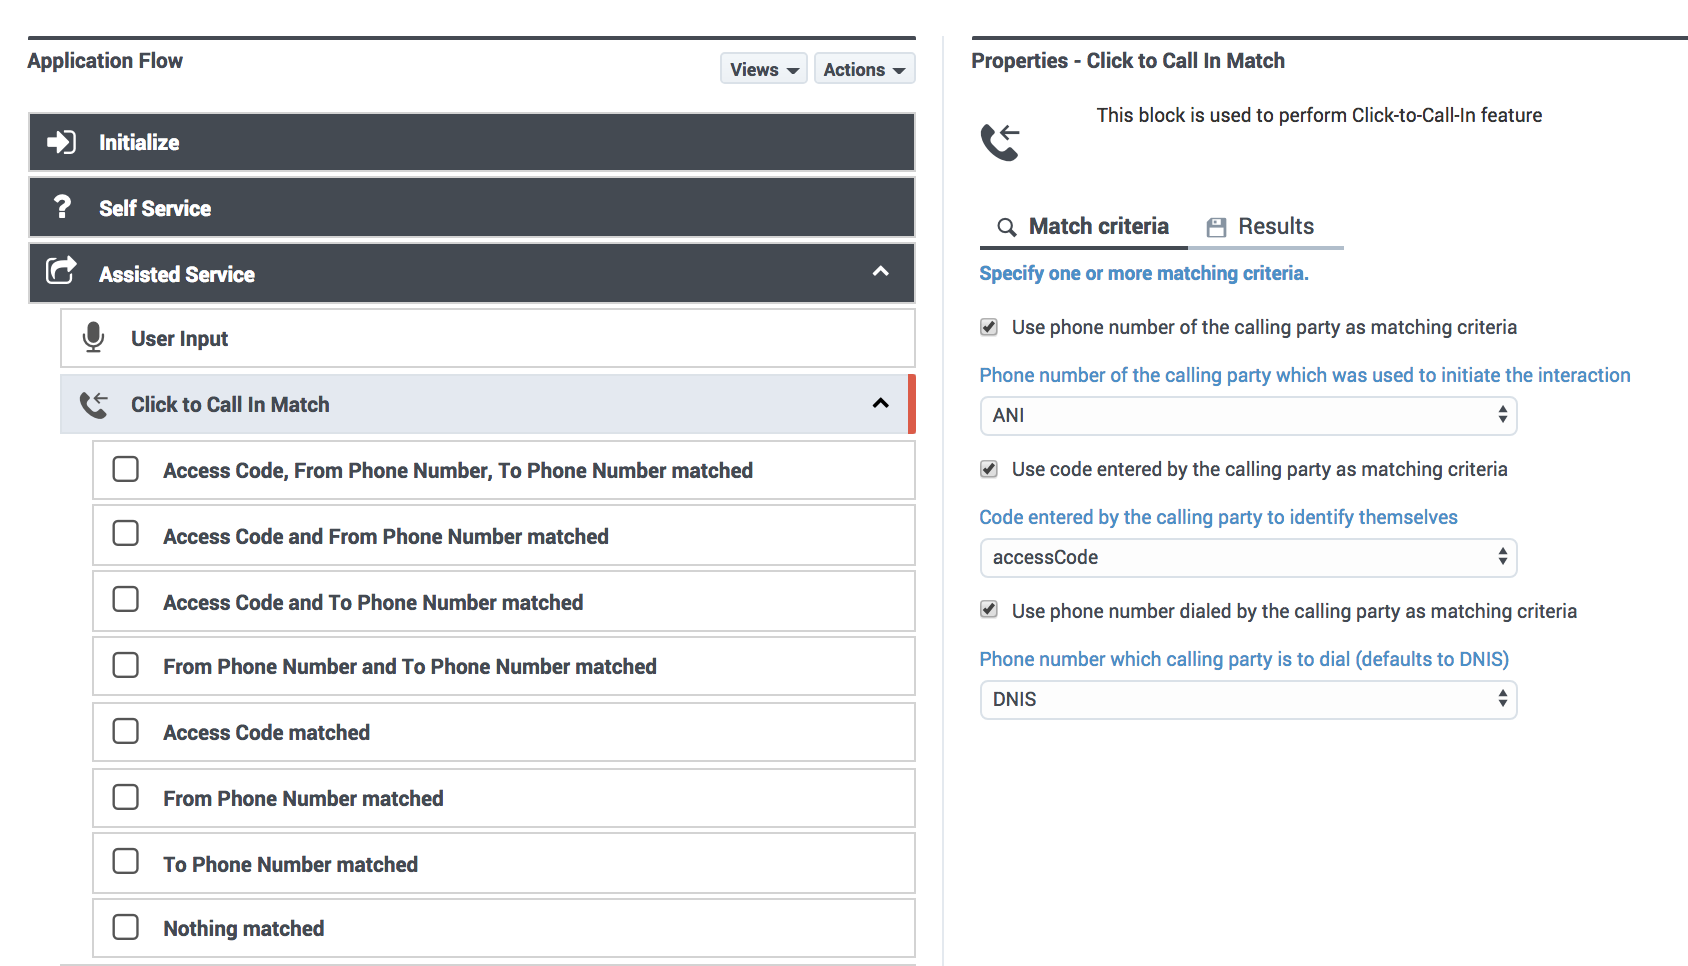Select the Initialize block
This screenshot has width=1688, height=966.
(x=472, y=142)
